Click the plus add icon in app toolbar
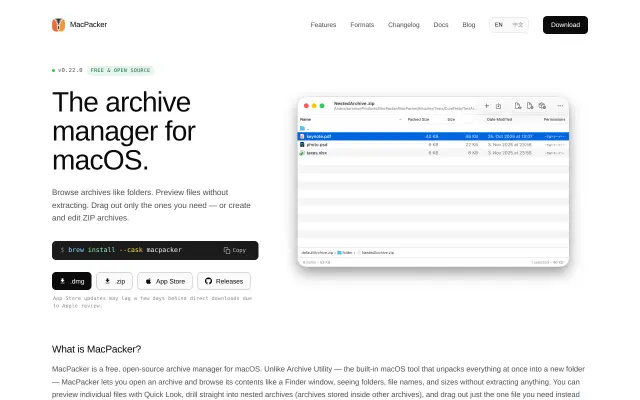Image resolution: width=640 pixels, height=400 pixels. (x=487, y=106)
